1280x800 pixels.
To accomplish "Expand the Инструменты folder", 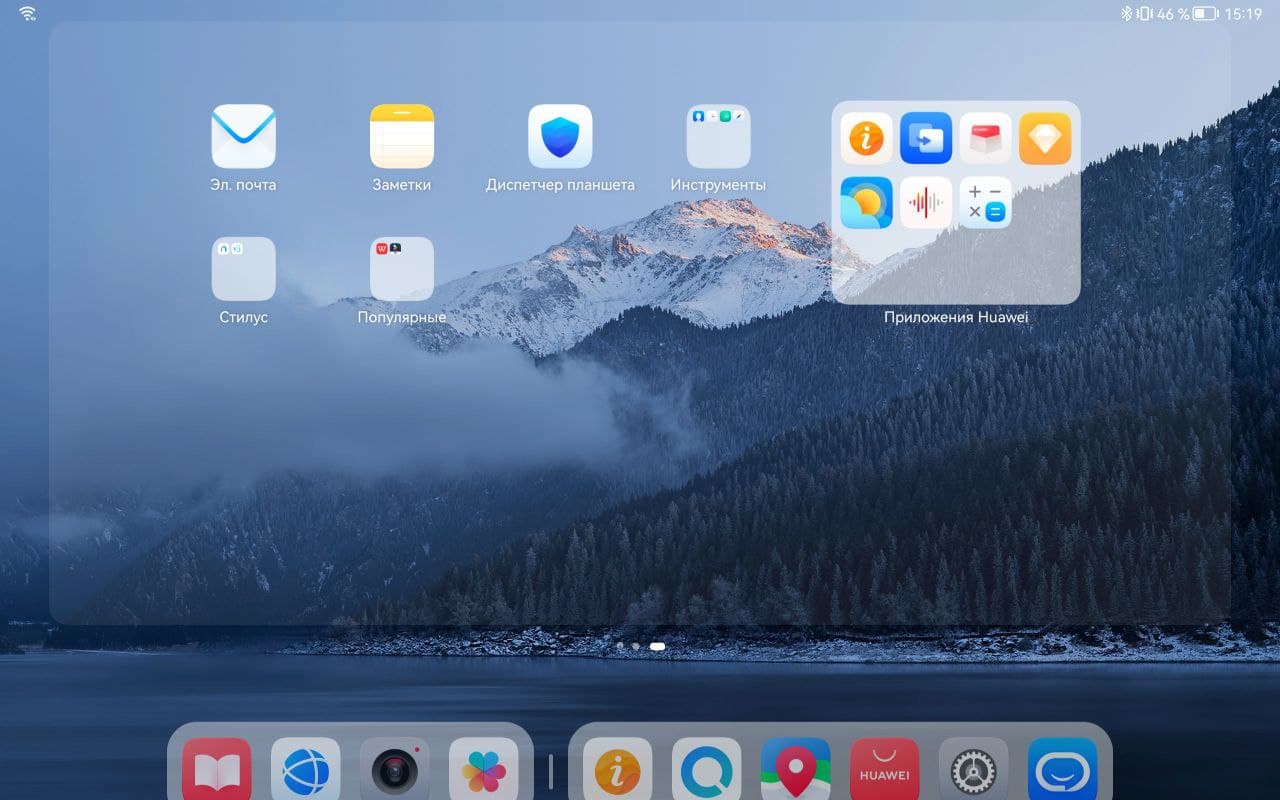I will point(718,136).
